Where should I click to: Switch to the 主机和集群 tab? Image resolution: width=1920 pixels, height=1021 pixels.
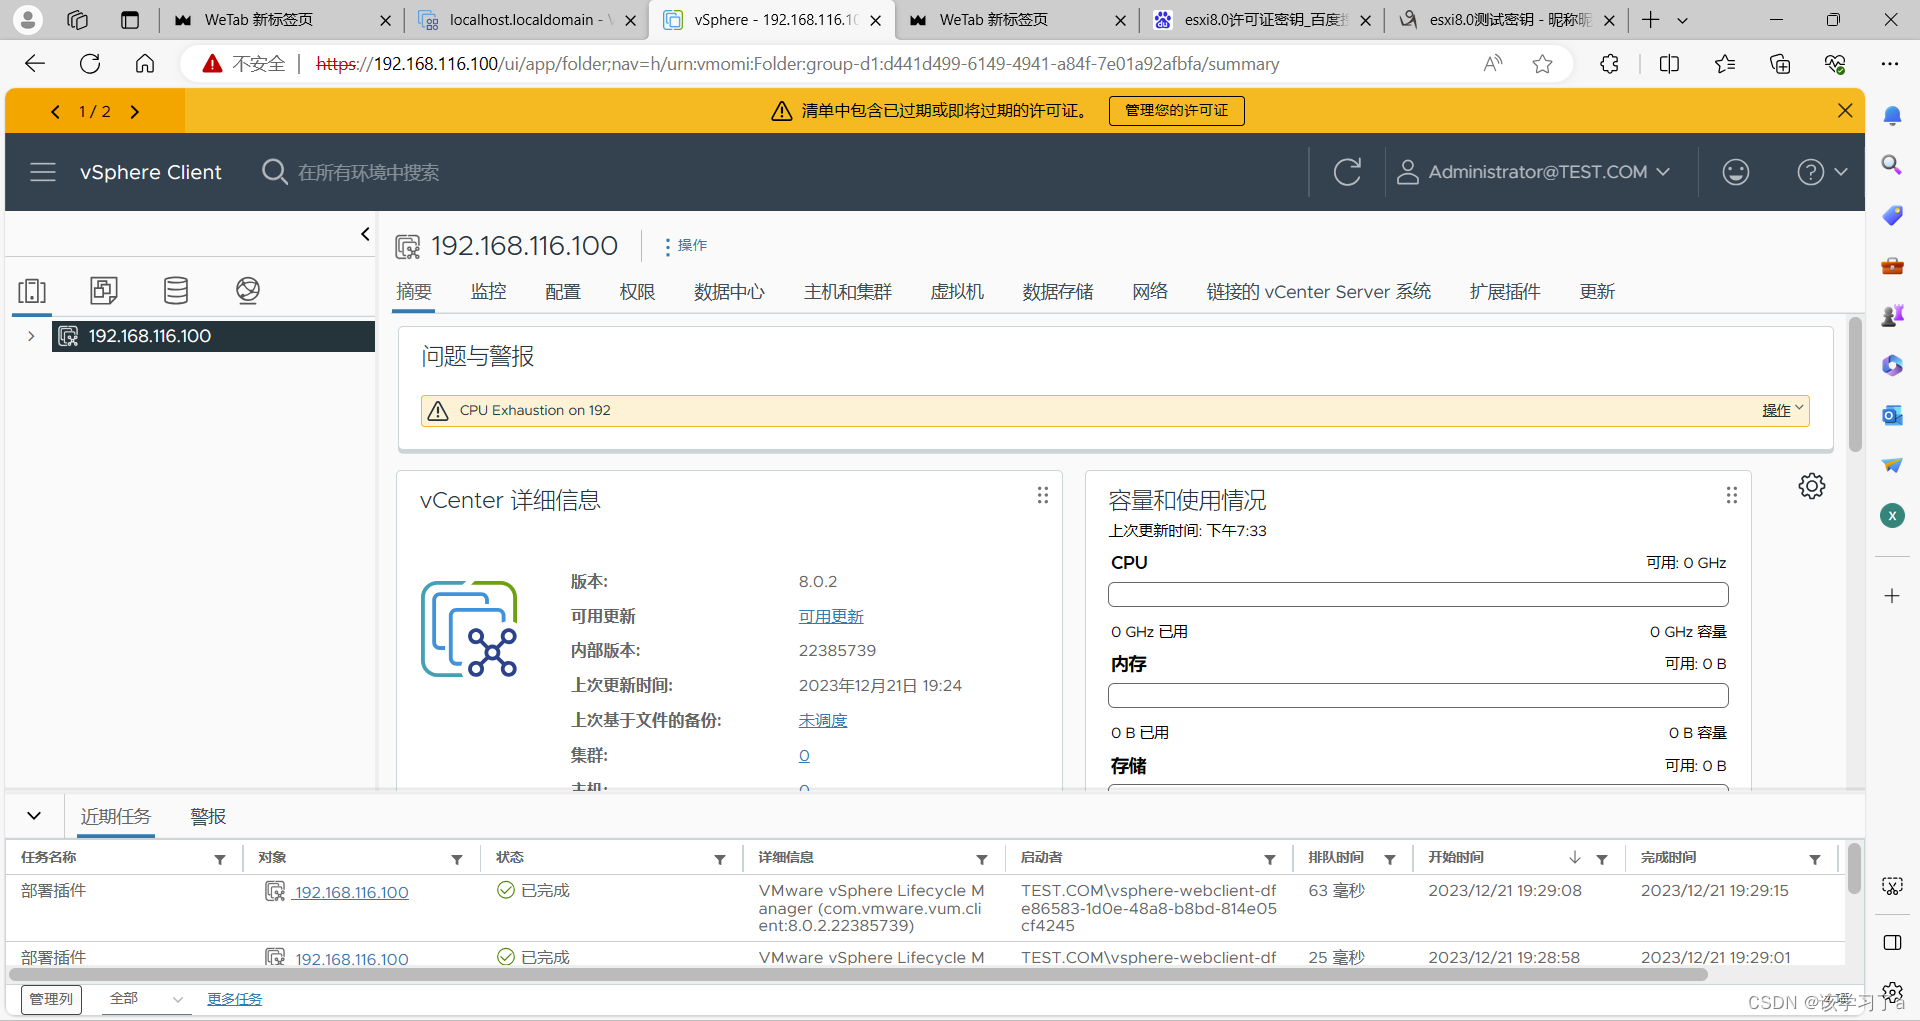(x=847, y=292)
